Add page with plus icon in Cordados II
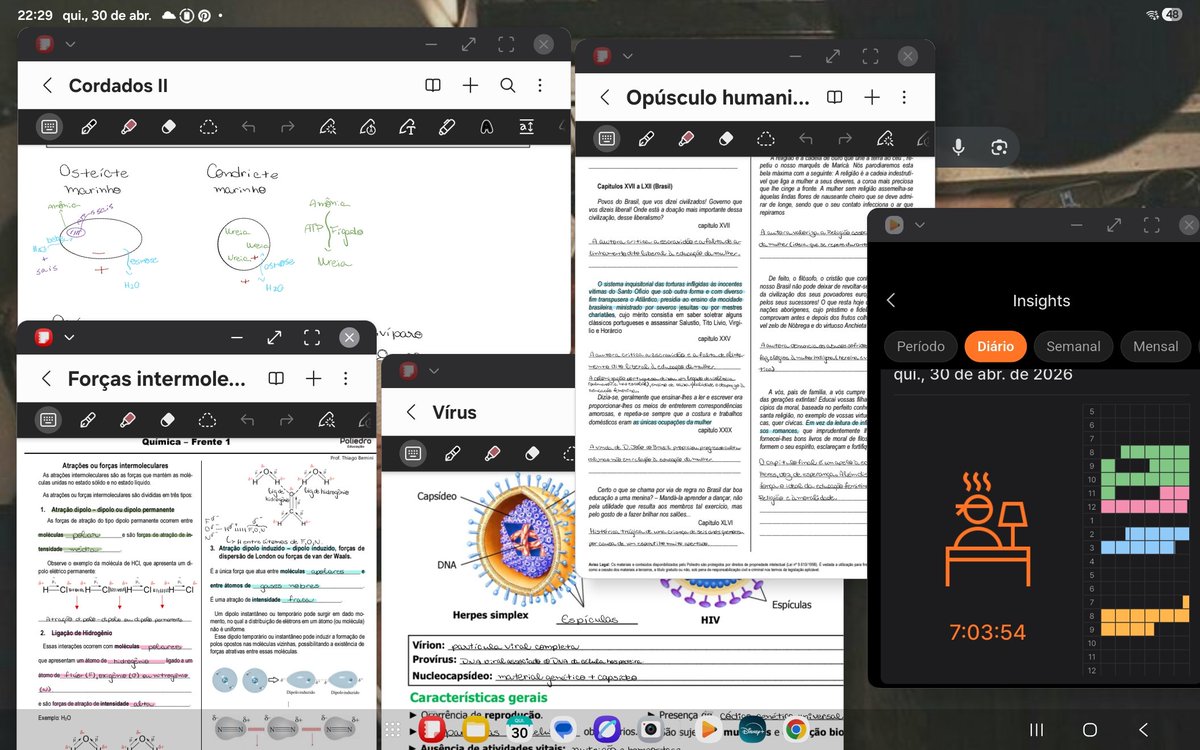Screen dimensions: 1200x750 pyautogui.click(x=470, y=86)
